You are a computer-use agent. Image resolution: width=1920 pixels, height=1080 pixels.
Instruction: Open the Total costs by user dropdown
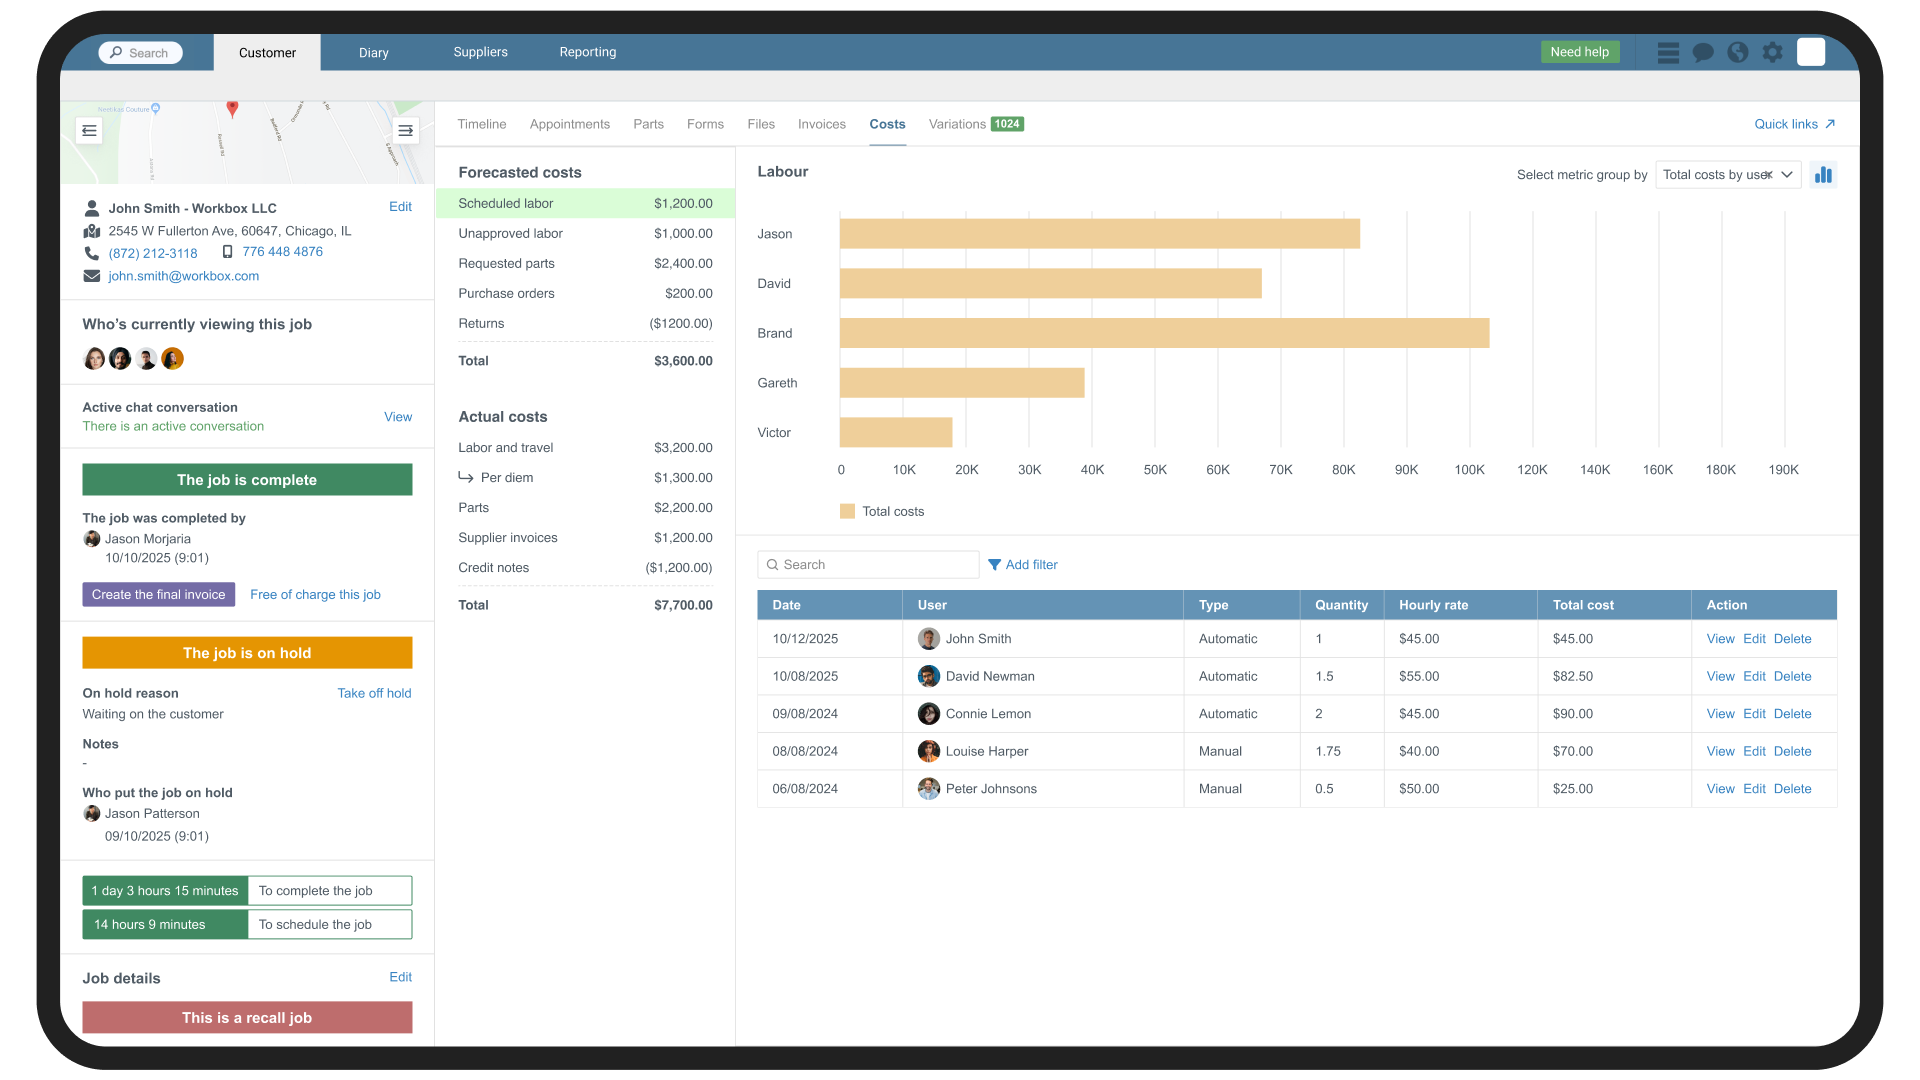coord(1728,174)
